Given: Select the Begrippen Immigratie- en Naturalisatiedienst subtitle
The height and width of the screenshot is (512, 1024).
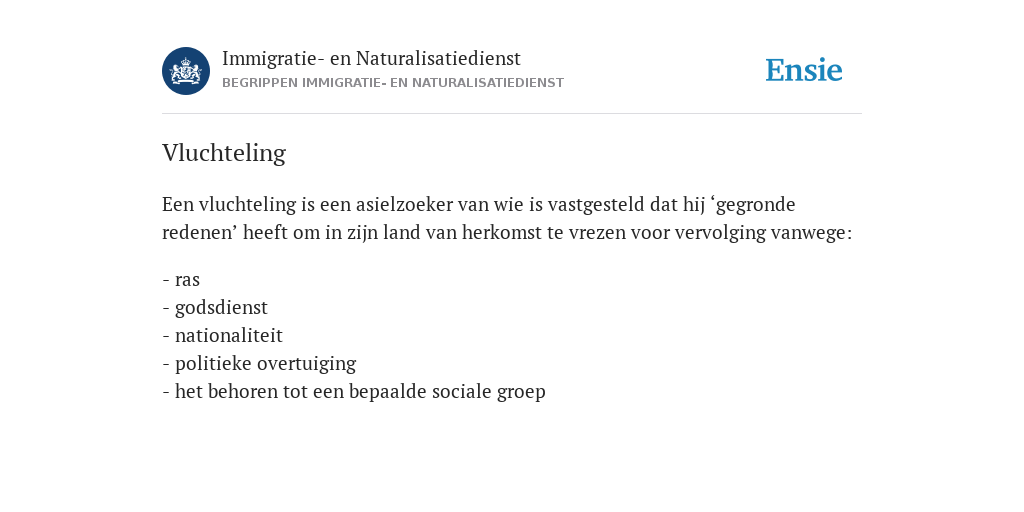Looking at the screenshot, I should (392, 83).
